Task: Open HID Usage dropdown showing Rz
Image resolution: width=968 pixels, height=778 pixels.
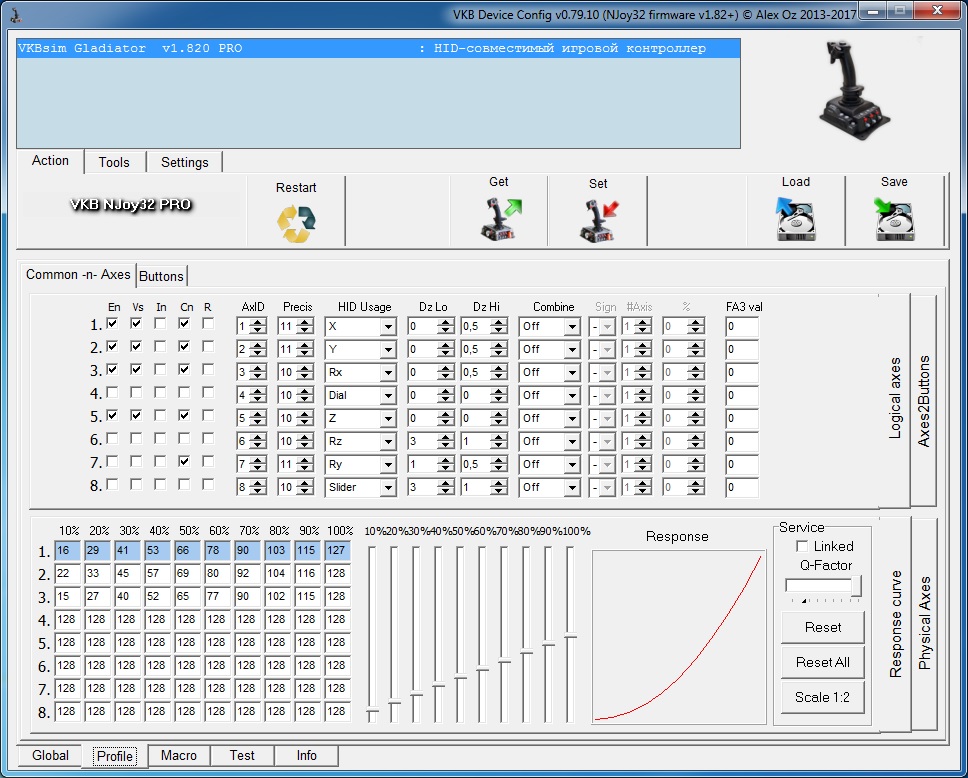Action: pyautogui.click(x=388, y=441)
